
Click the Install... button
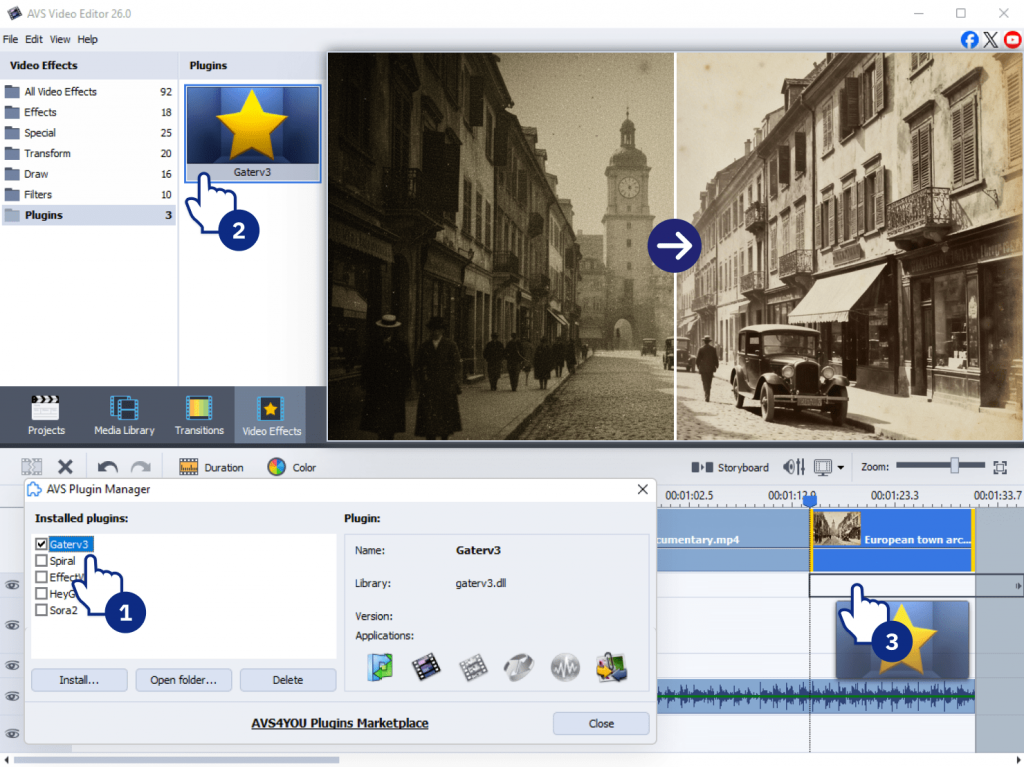(x=79, y=680)
